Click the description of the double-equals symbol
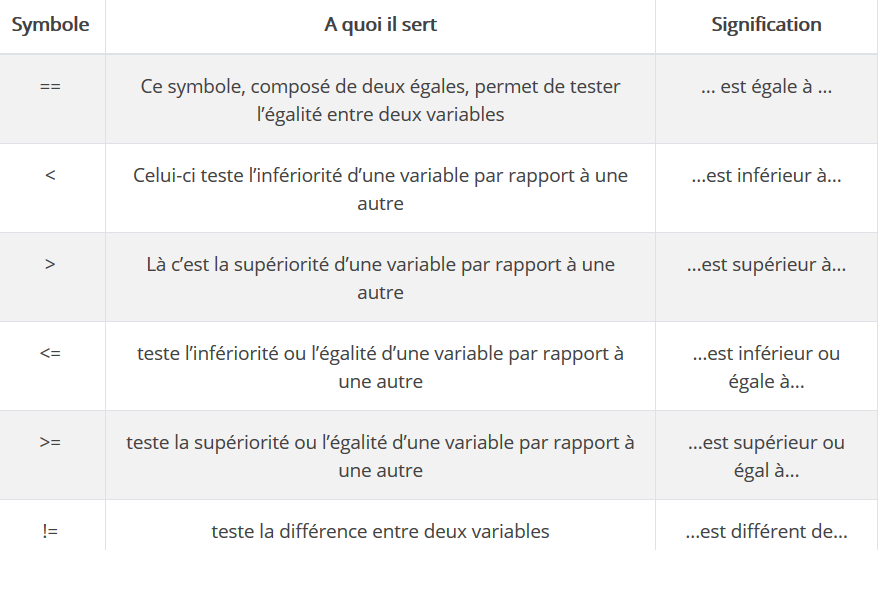 (380, 100)
